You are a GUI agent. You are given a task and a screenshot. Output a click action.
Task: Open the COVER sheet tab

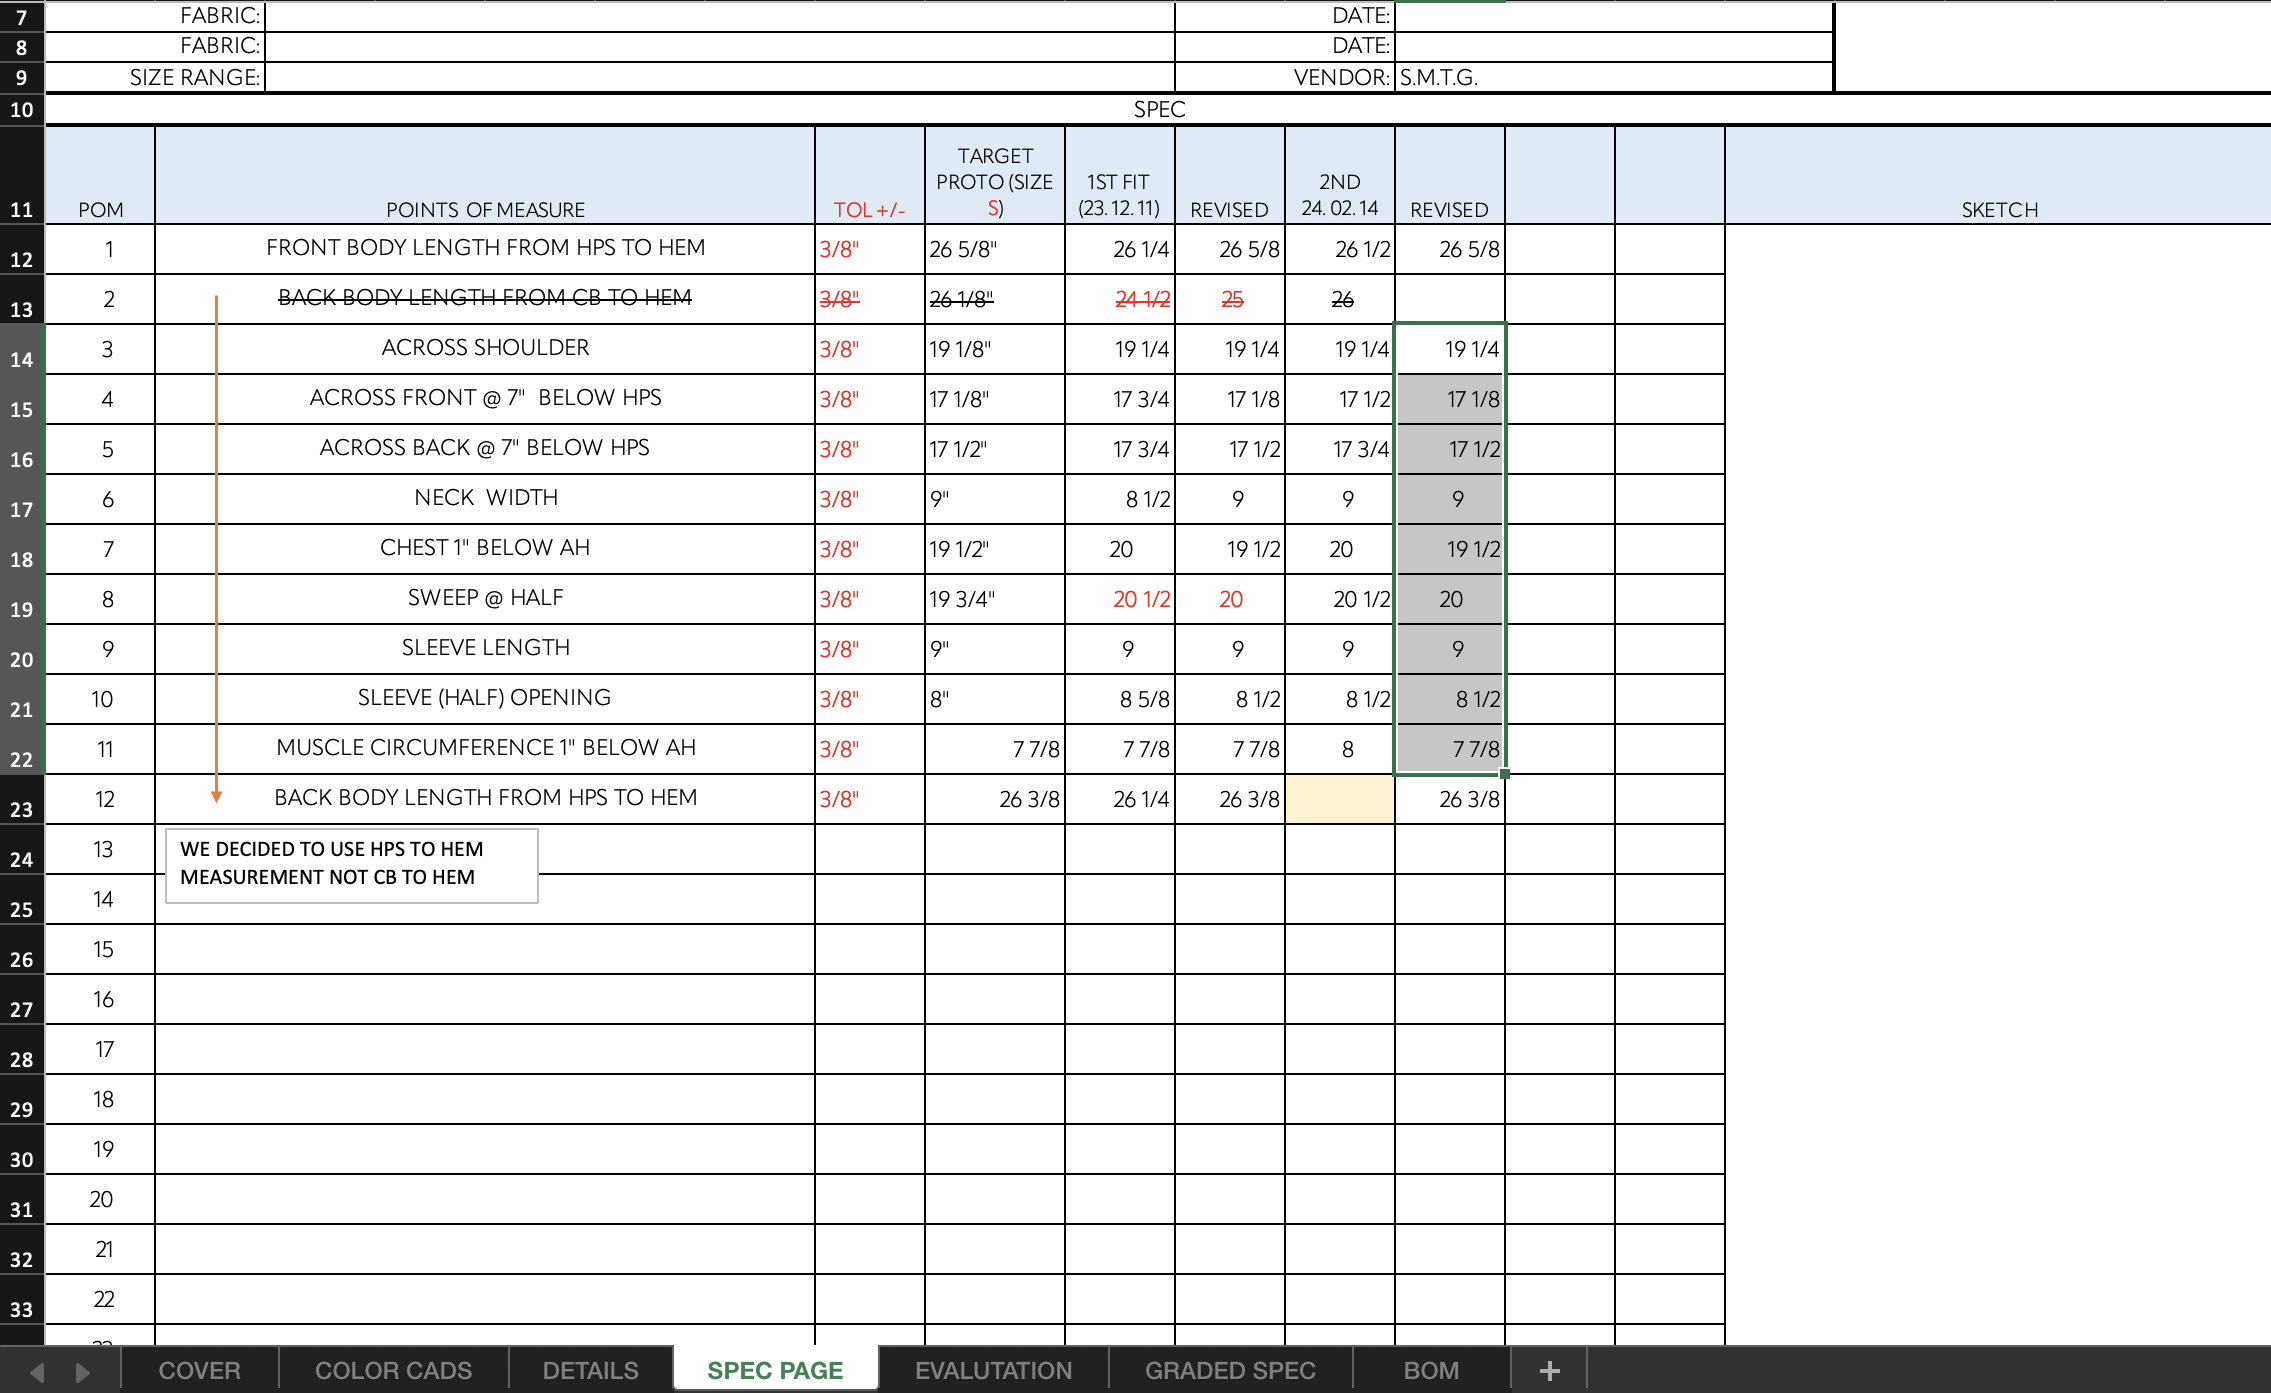199,1371
